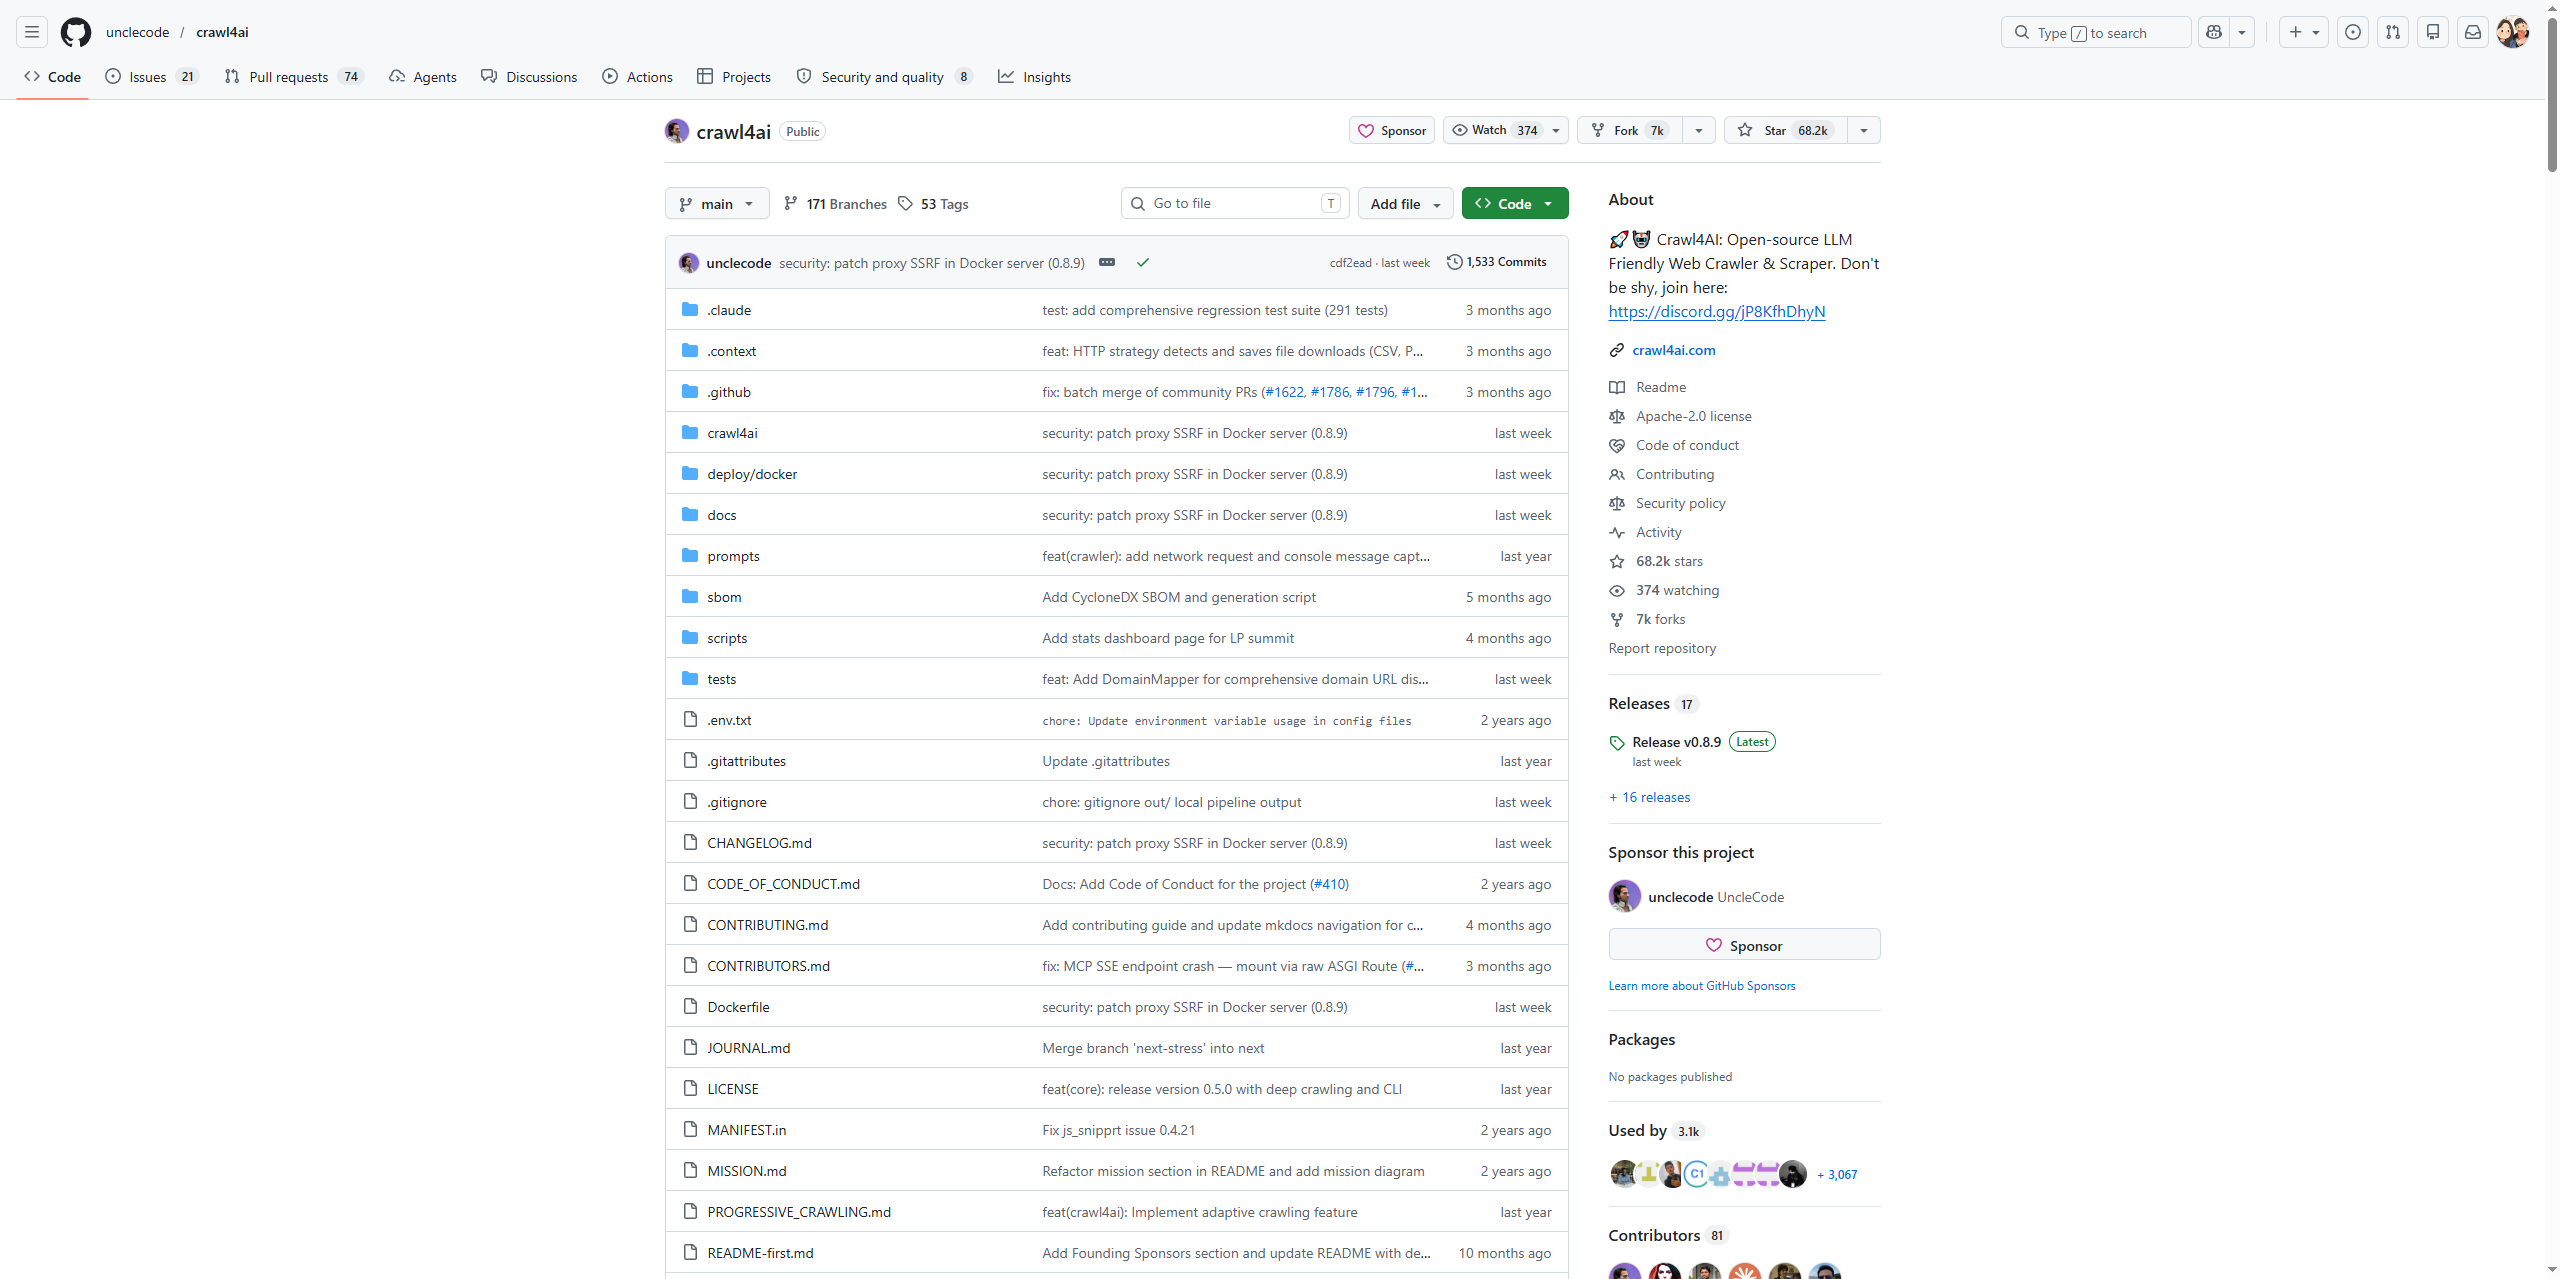The height and width of the screenshot is (1279, 2560).
Task: Click the Report repository link
Action: click(x=1662, y=648)
